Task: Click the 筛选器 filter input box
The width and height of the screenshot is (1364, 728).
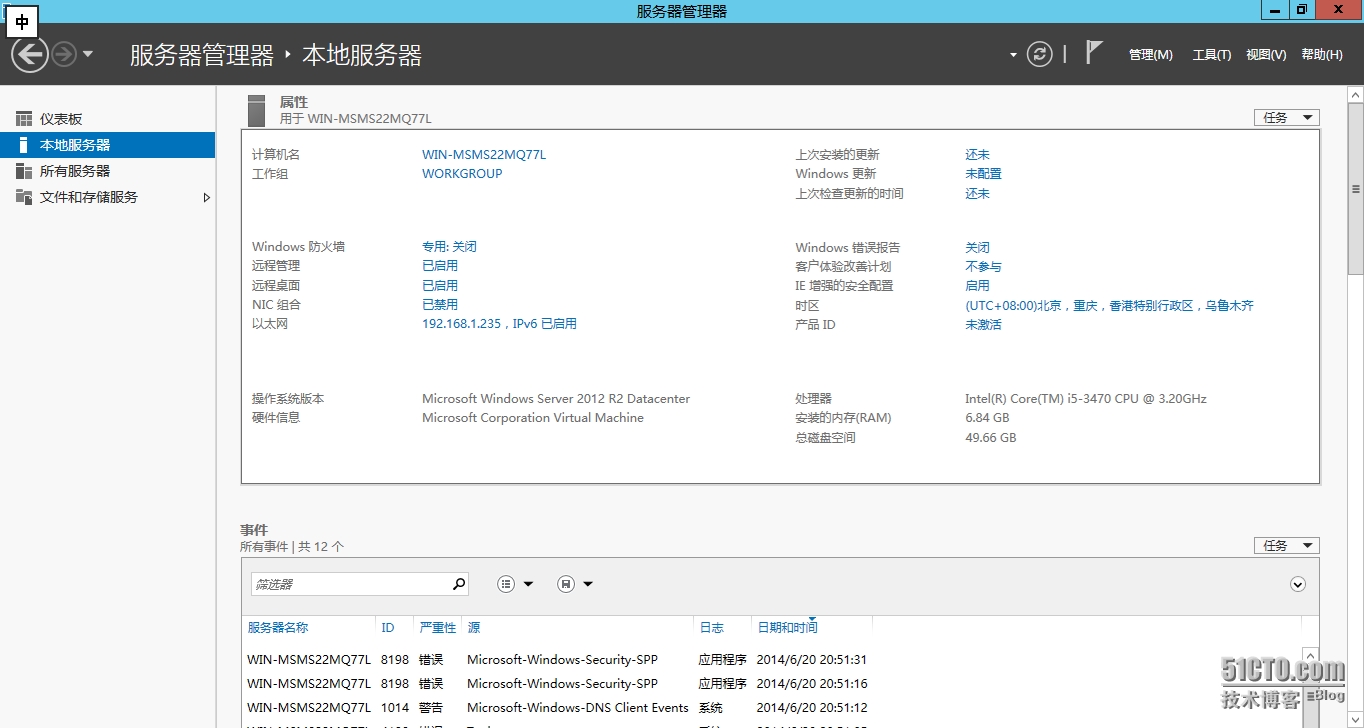Action: click(x=350, y=584)
